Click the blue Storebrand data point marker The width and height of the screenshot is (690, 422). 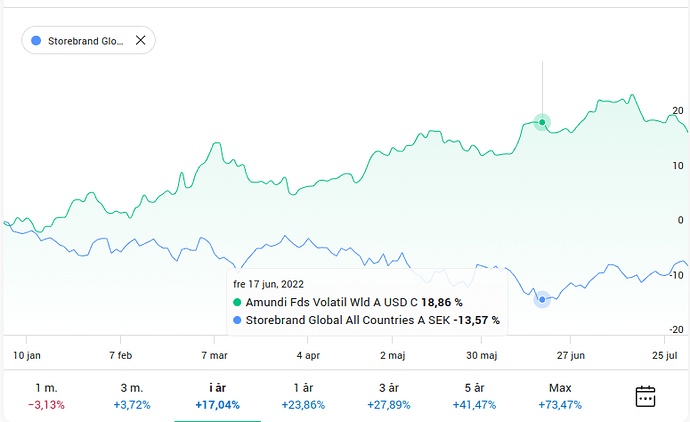(542, 299)
